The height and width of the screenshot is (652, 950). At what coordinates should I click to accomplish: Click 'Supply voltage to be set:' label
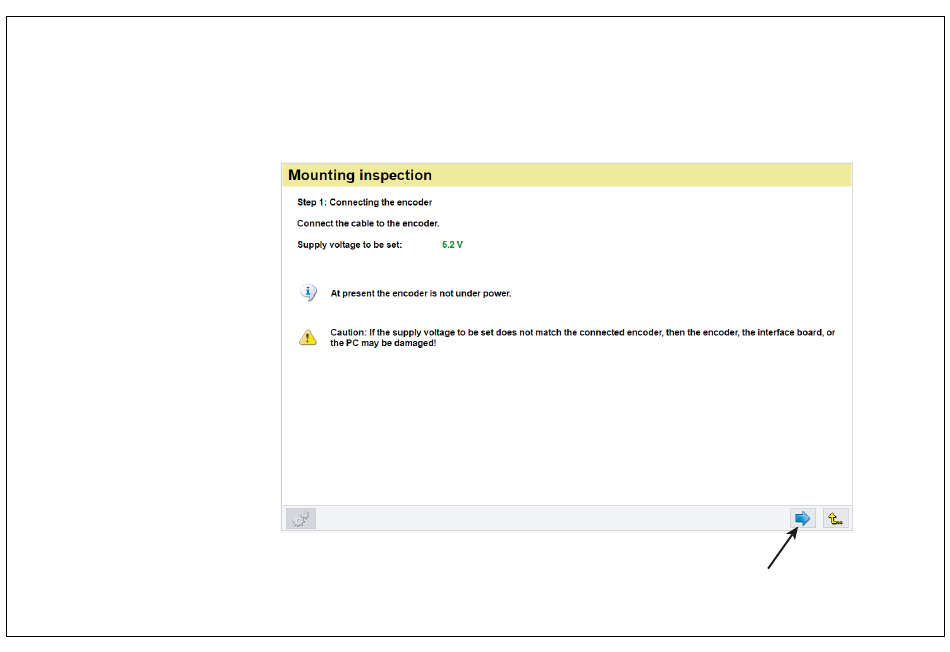(350, 245)
